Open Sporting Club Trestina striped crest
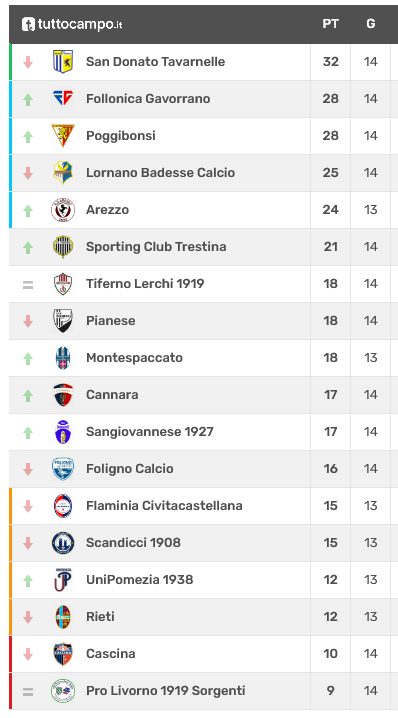The width and height of the screenshot is (398, 718). coord(63,247)
